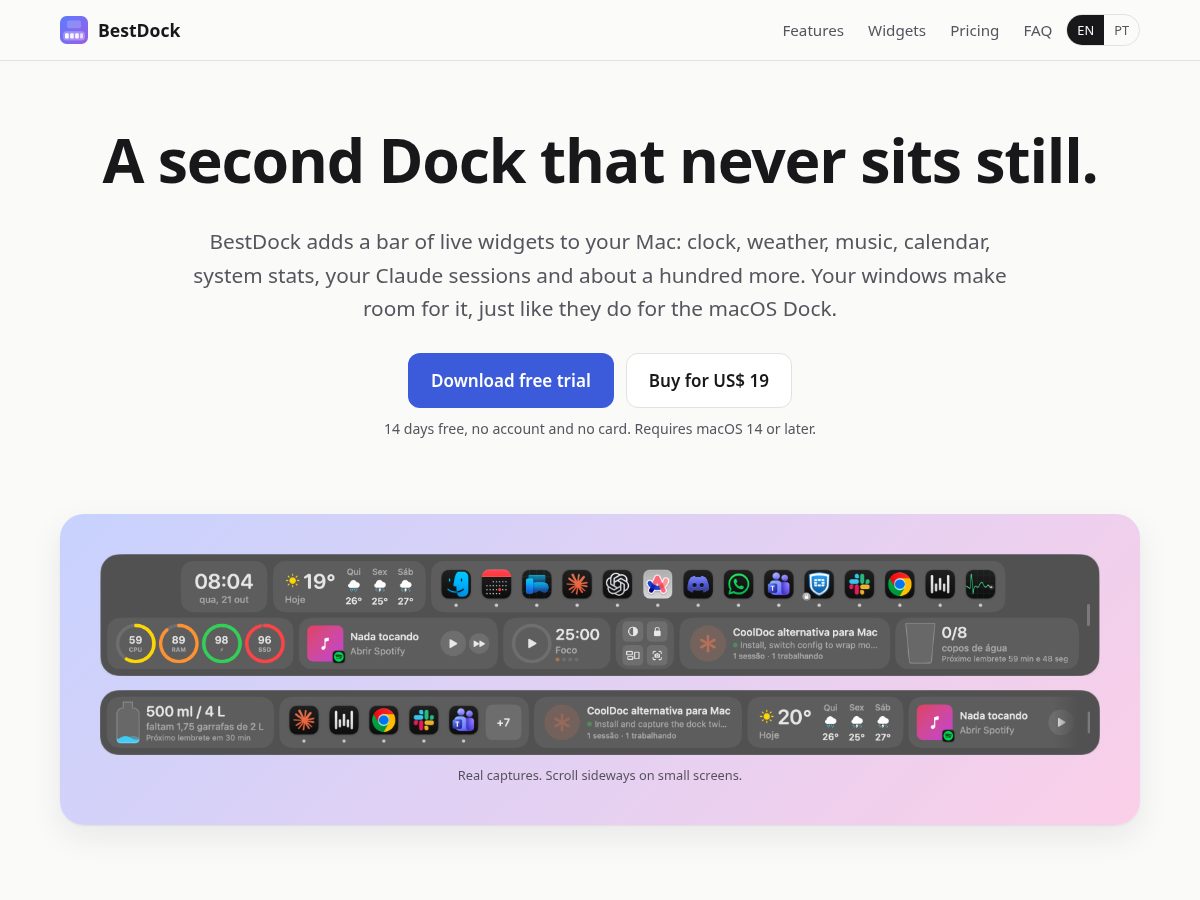Click "A second Dock that never sits still" heading
Screen dimensions: 1200x900
[600, 160]
